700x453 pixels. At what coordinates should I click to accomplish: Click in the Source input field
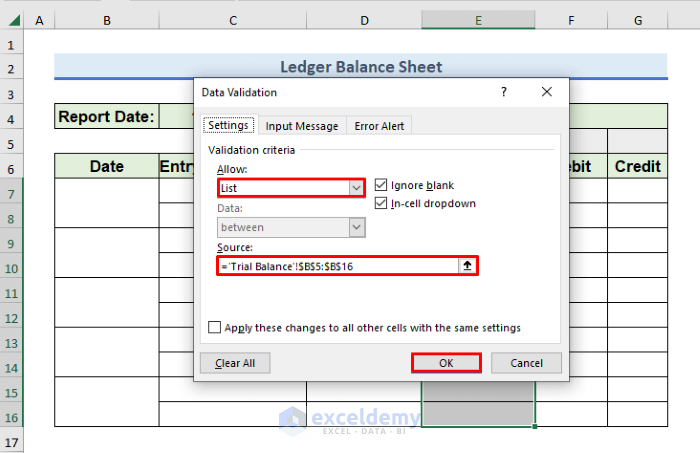(338, 266)
